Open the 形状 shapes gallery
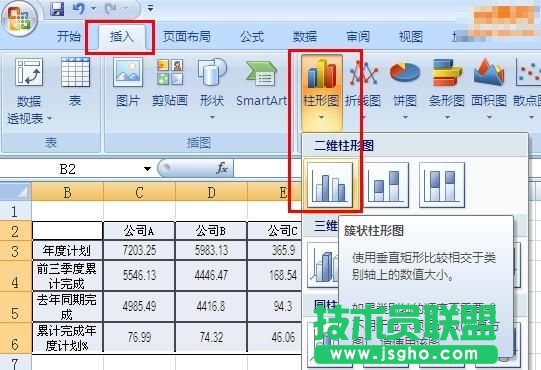Image resolution: width=541 pixels, height=370 pixels. click(x=212, y=88)
